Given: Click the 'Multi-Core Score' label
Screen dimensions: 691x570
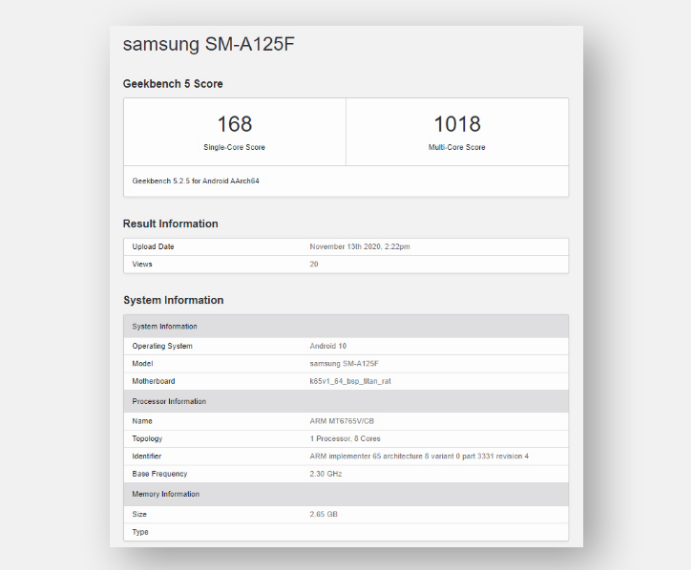Looking at the screenshot, I should pyautogui.click(x=457, y=147).
